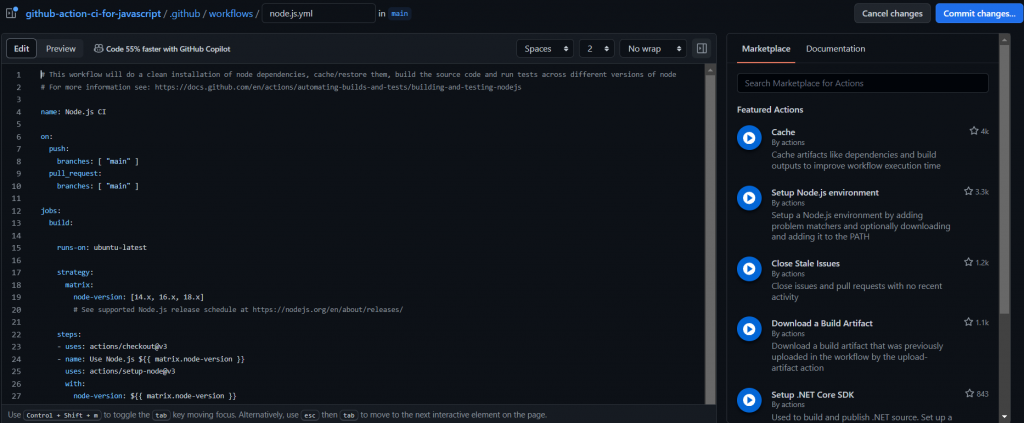Click the 'jobs:' line
Image resolution: width=1024 pixels, height=423 pixels.
point(50,211)
